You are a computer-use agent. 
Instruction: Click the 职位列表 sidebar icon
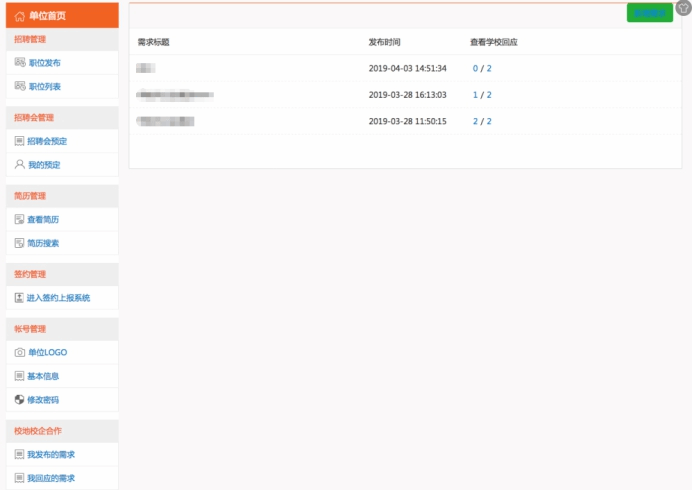tap(20, 86)
